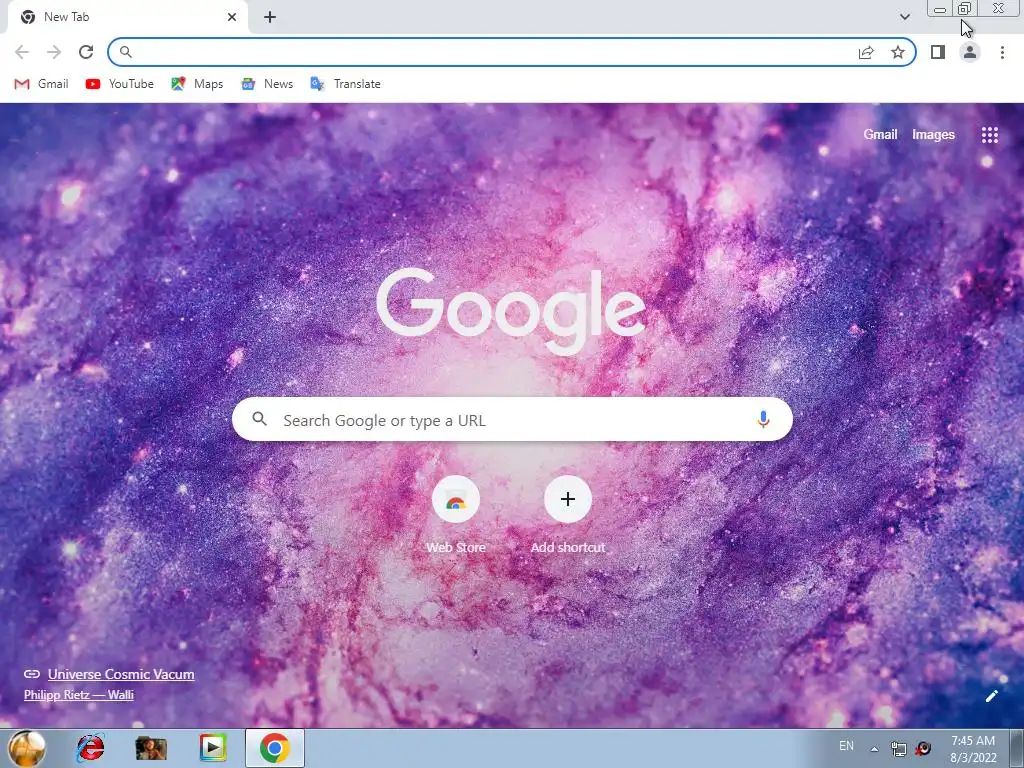Image resolution: width=1024 pixels, height=768 pixels.
Task: Expand the tab search chevron
Action: pos(904,17)
